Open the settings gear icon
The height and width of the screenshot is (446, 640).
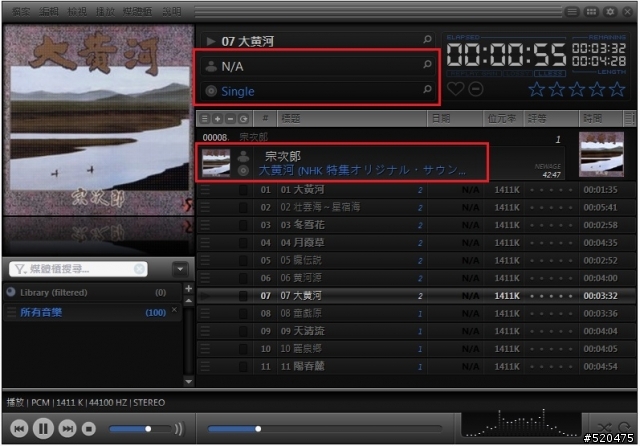(610, 12)
